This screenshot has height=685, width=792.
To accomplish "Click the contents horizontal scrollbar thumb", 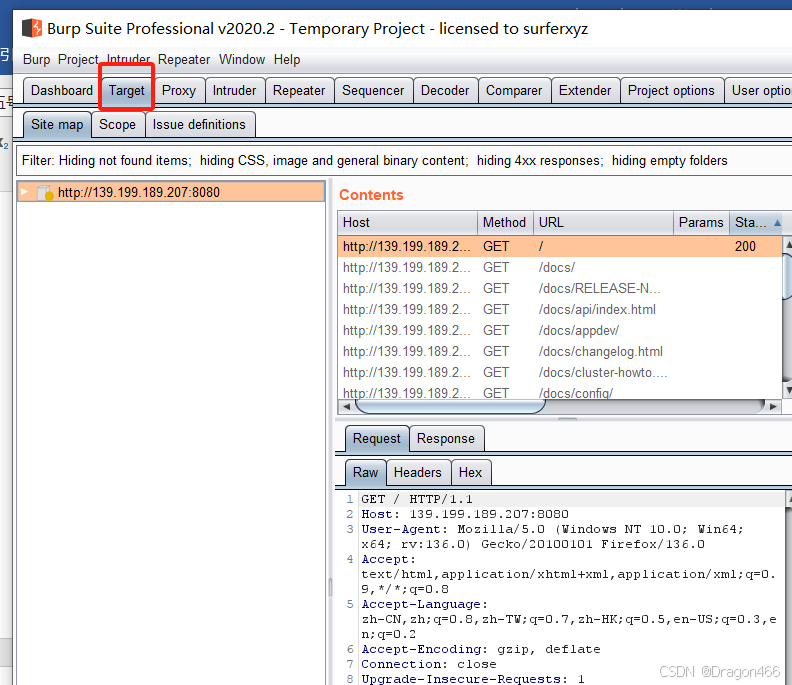I will click(451, 406).
